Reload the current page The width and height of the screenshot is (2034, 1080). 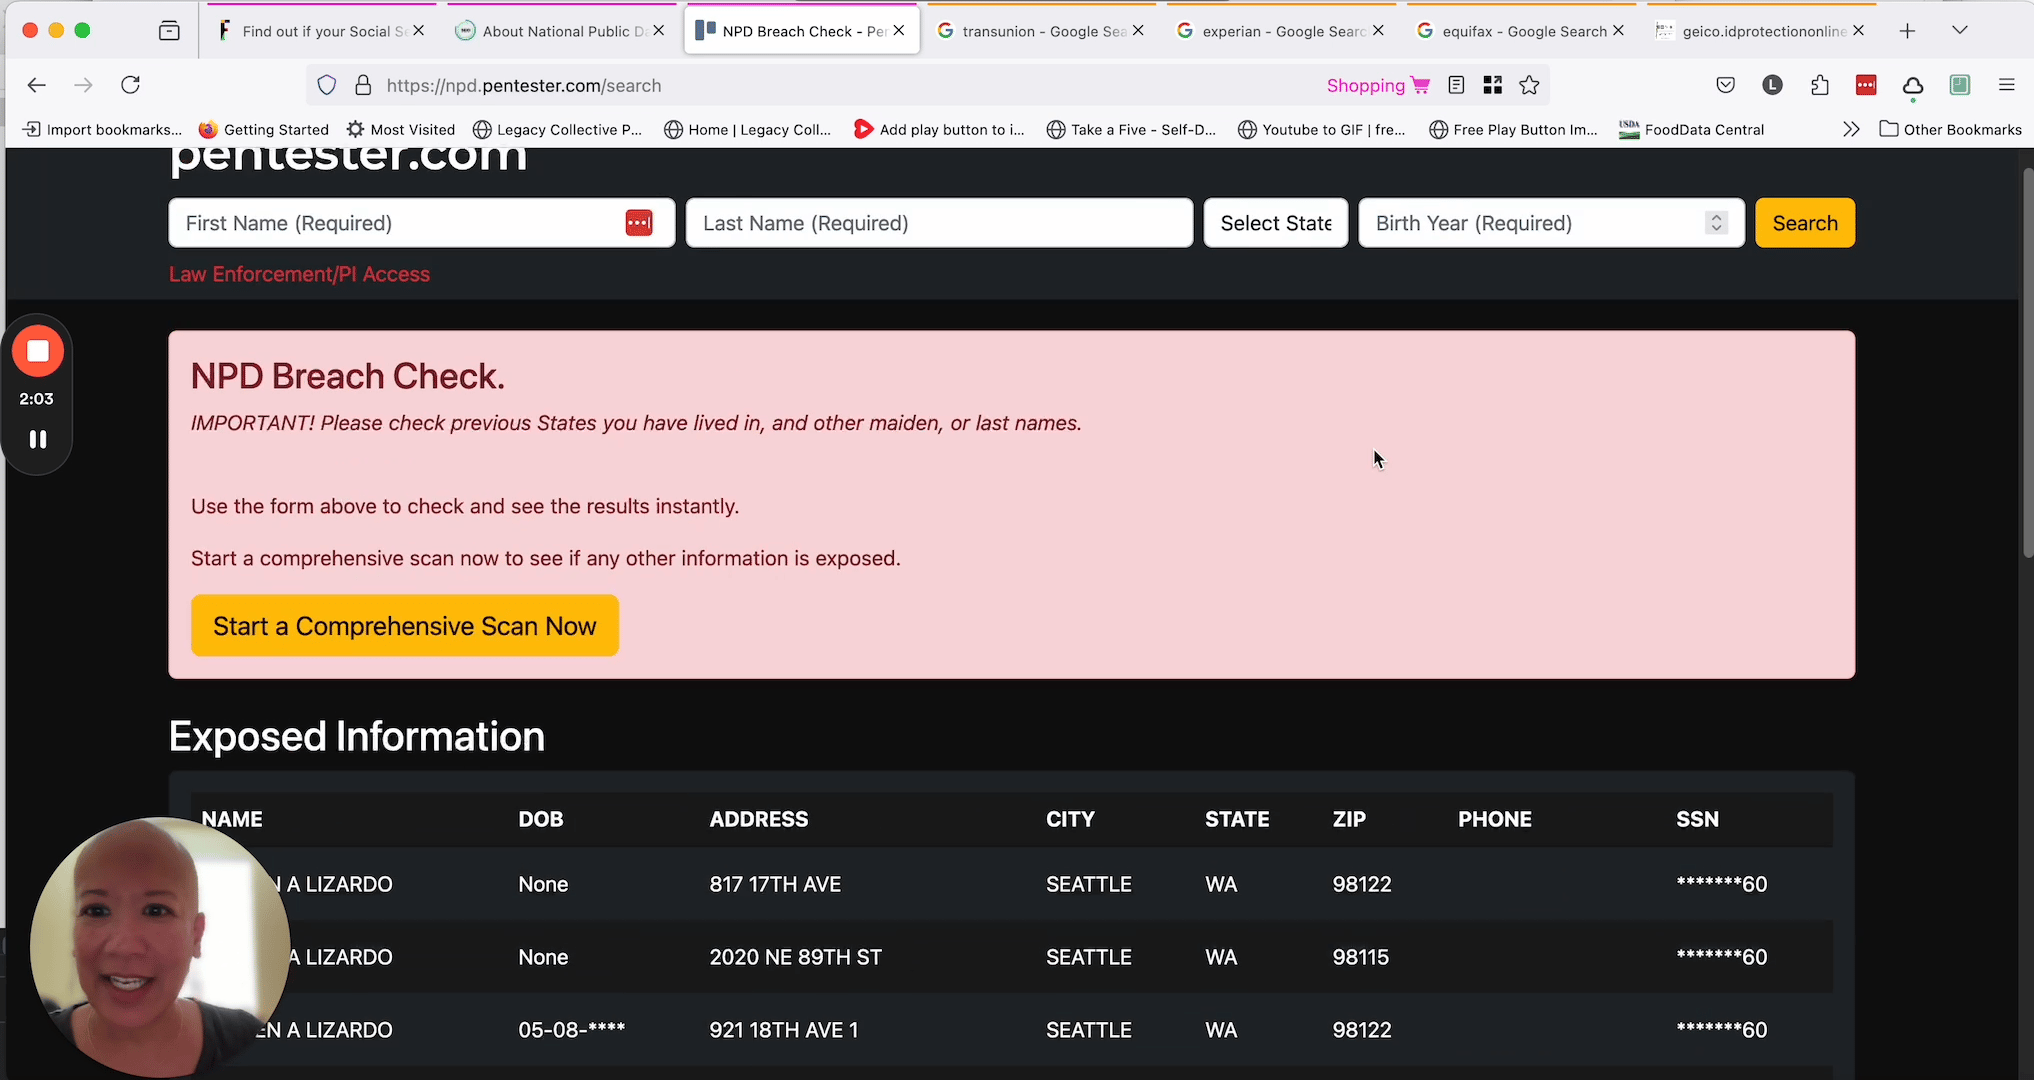pos(130,85)
